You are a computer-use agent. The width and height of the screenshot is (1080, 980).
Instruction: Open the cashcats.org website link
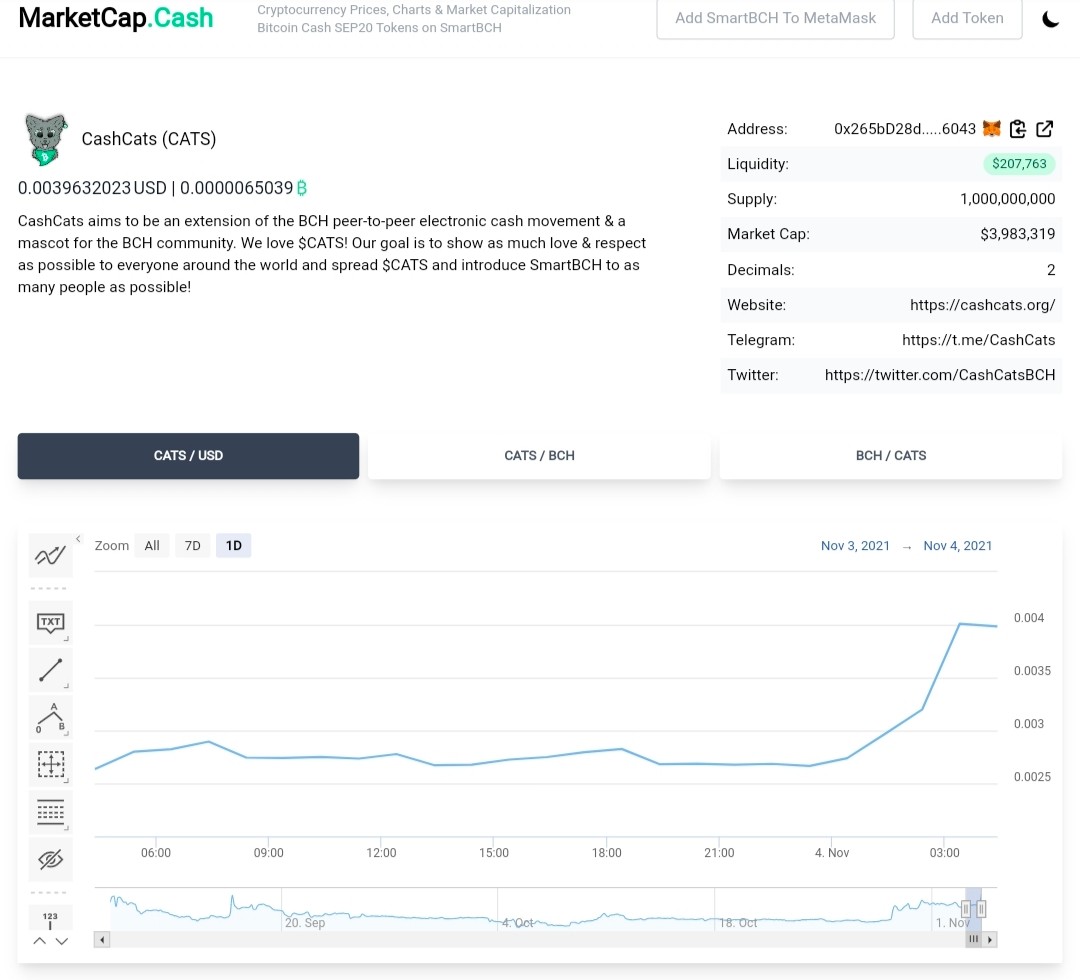point(982,305)
